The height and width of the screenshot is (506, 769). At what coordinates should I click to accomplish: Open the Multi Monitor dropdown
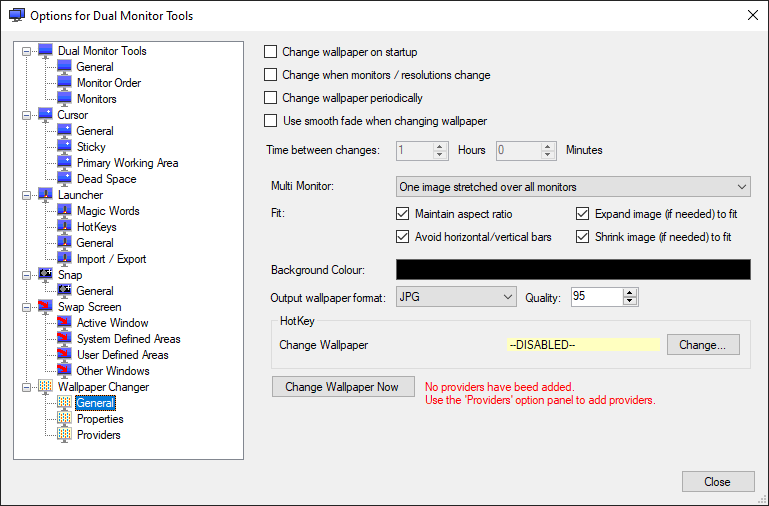(x=573, y=187)
